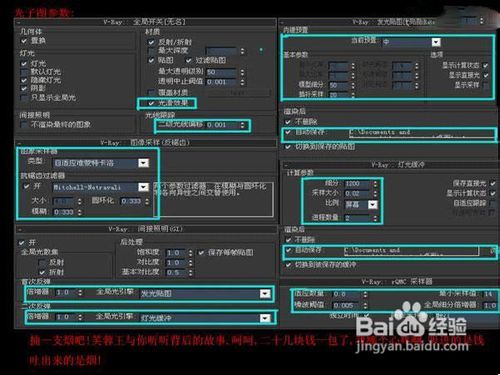Viewport: 500px width, 375px height.
Task: Adjust the 饱和度 spinner arrows
Action: (190, 253)
